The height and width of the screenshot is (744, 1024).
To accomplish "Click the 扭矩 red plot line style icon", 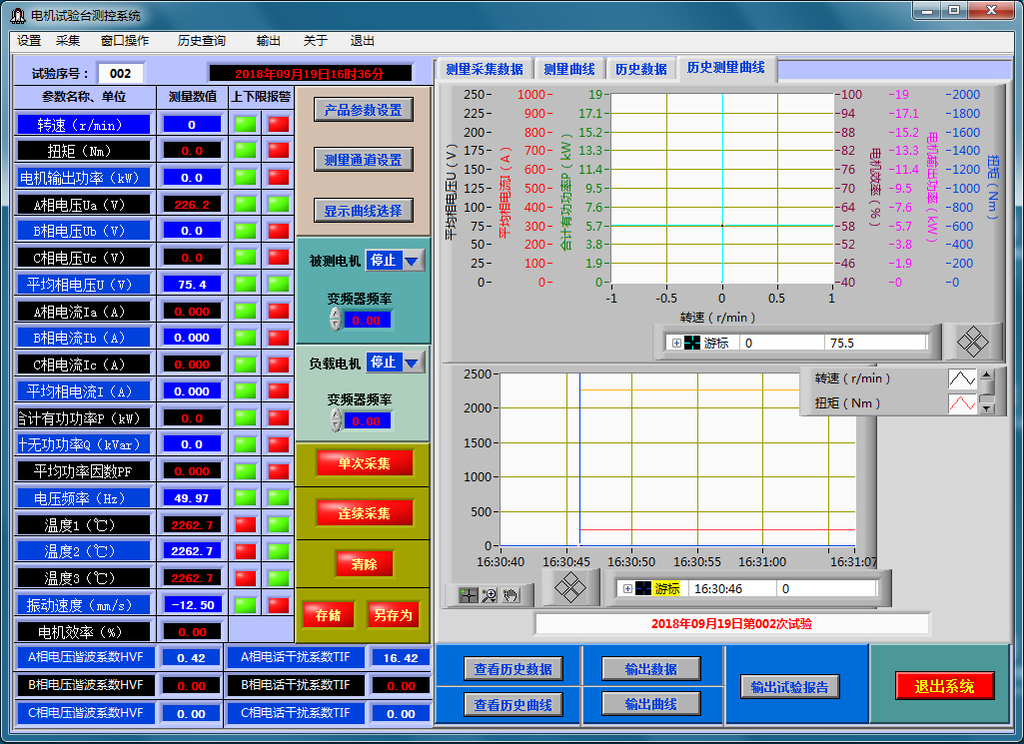I will pos(961,404).
